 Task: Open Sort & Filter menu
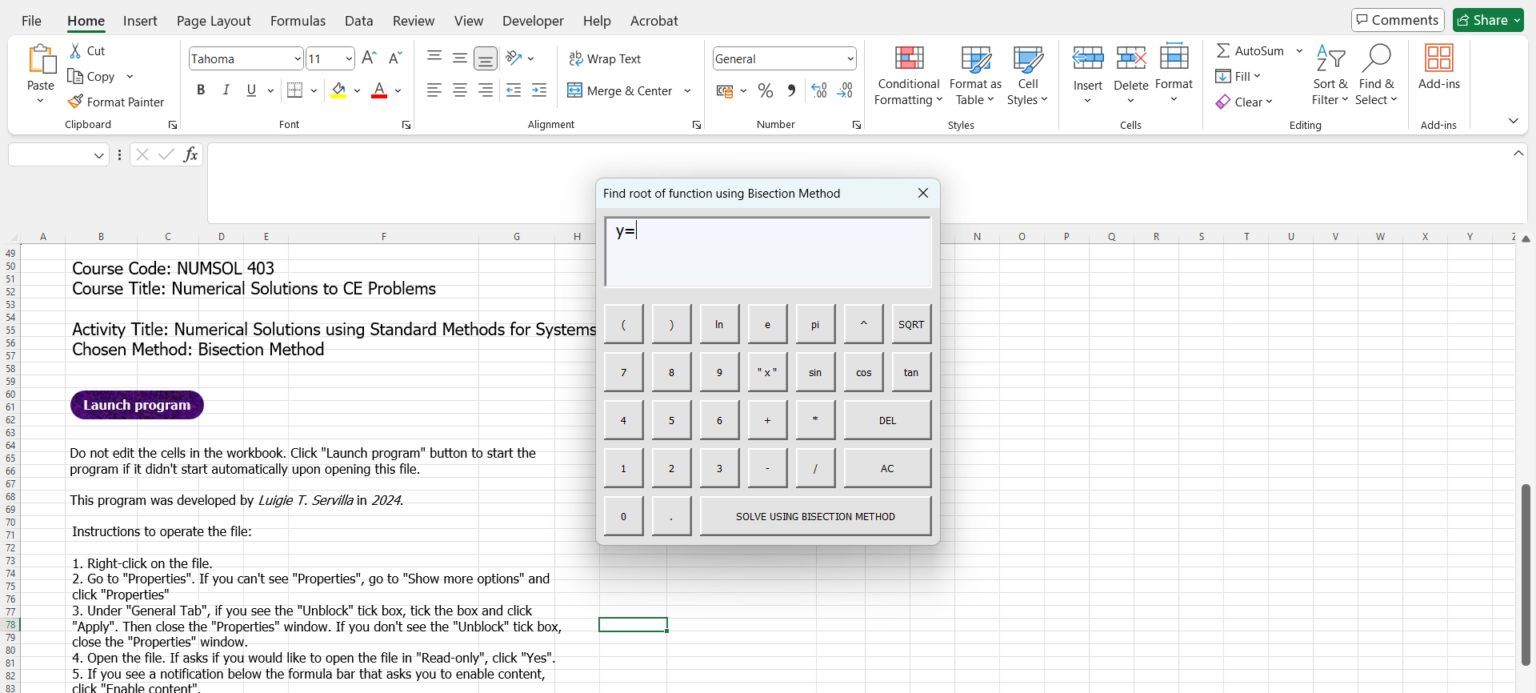coord(1330,75)
